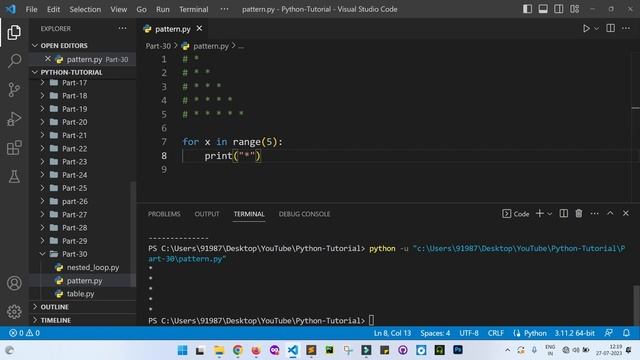Open the Extensions view
Screen dimensions: 640x360
(14, 148)
